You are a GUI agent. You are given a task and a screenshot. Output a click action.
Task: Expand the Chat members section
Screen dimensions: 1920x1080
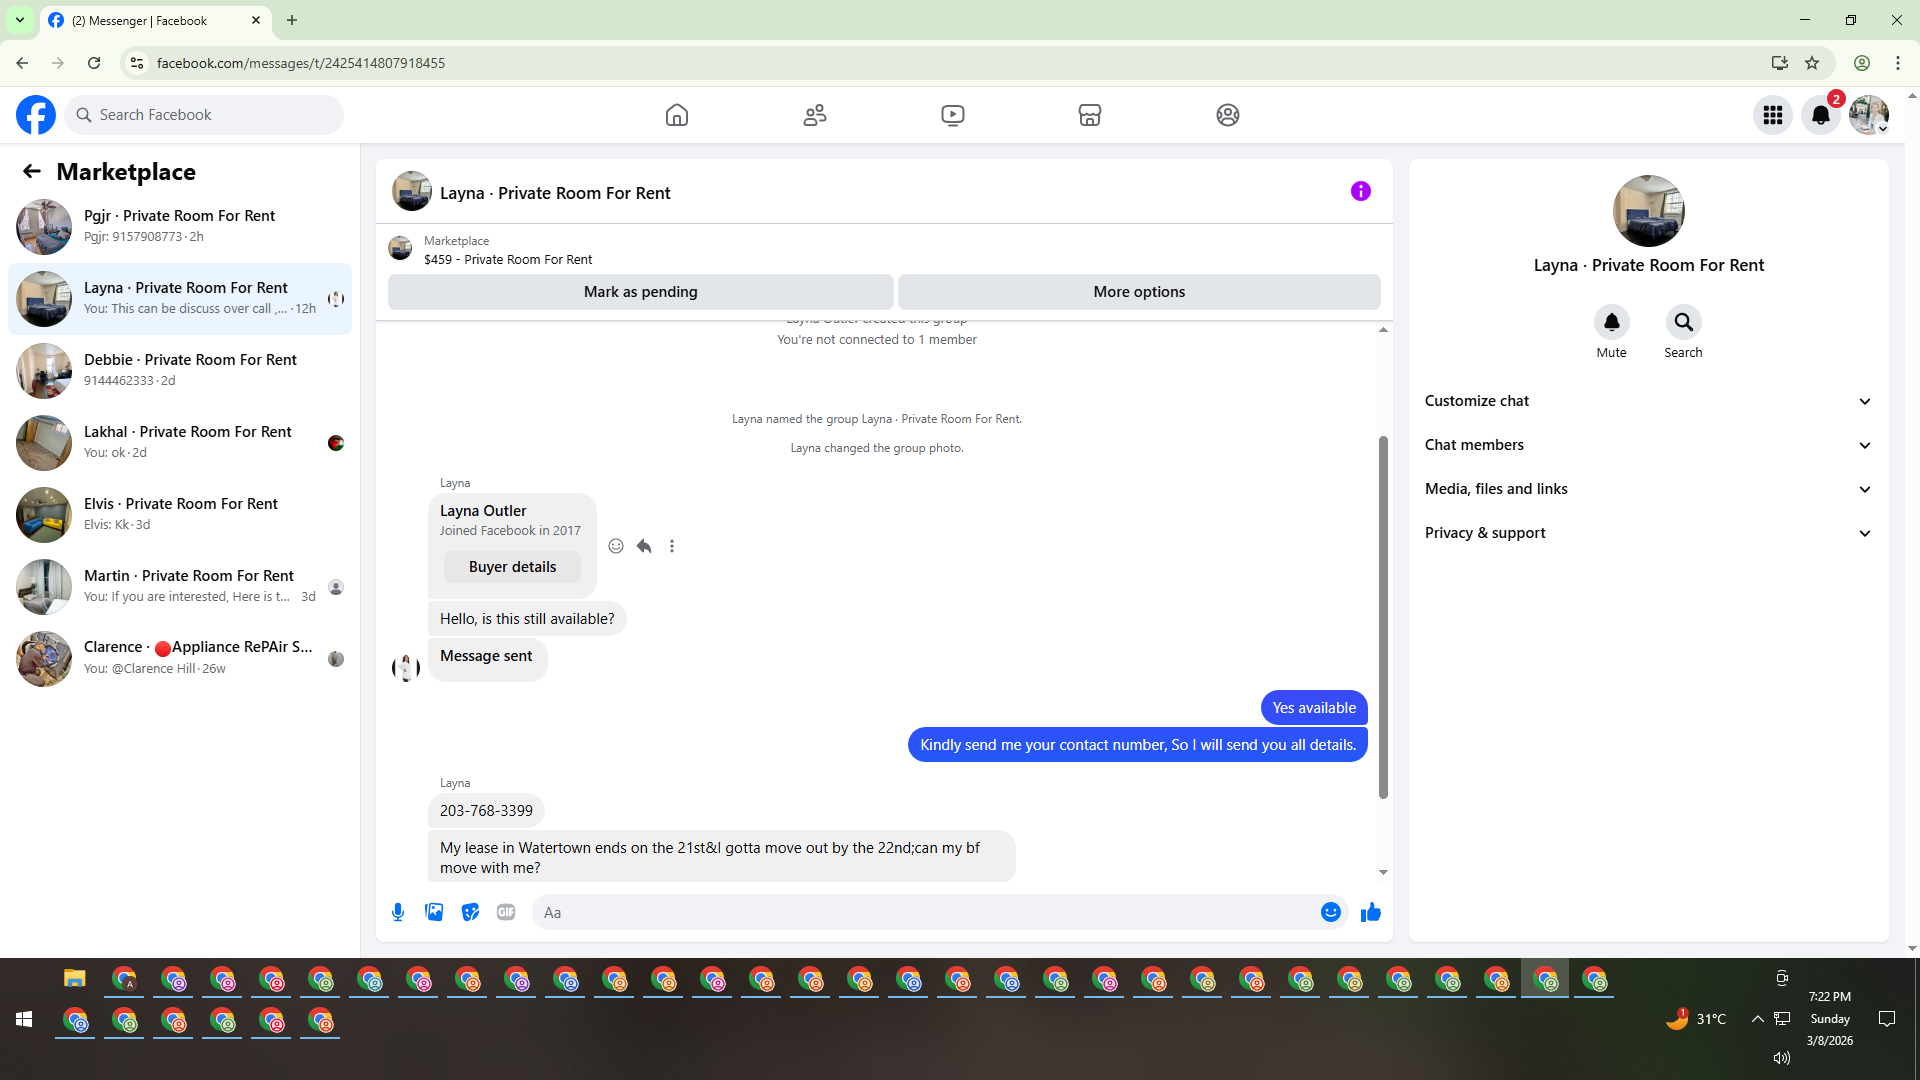pyautogui.click(x=1648, y=445)
